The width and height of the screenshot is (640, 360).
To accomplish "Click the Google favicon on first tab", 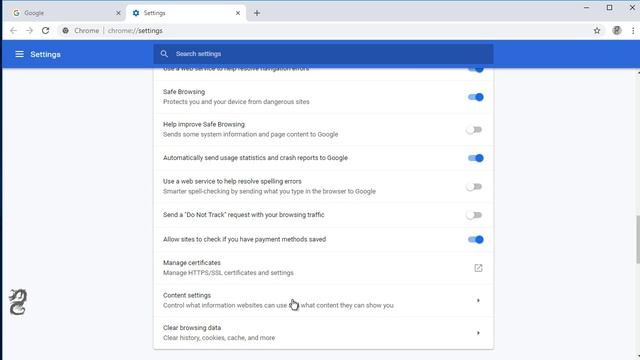I will click(x=16, y=13).
